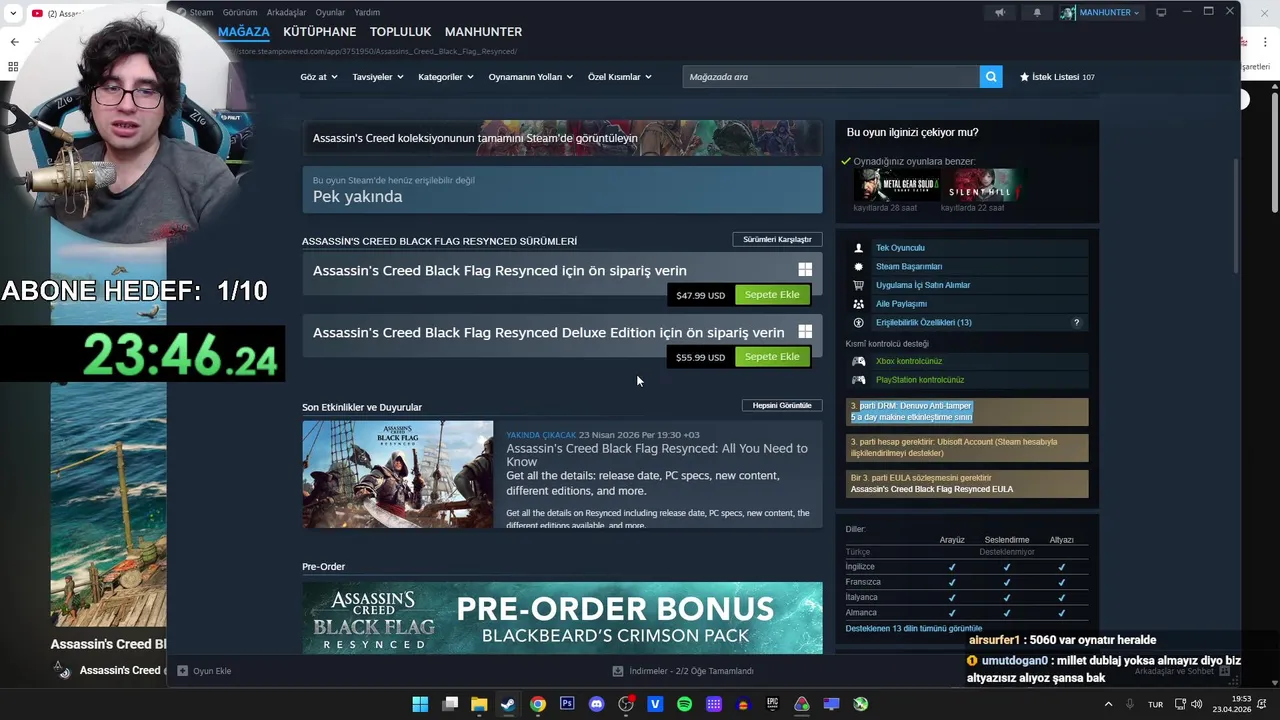
Task: Open the Görünüm menu
Action: tap(240, 13)
